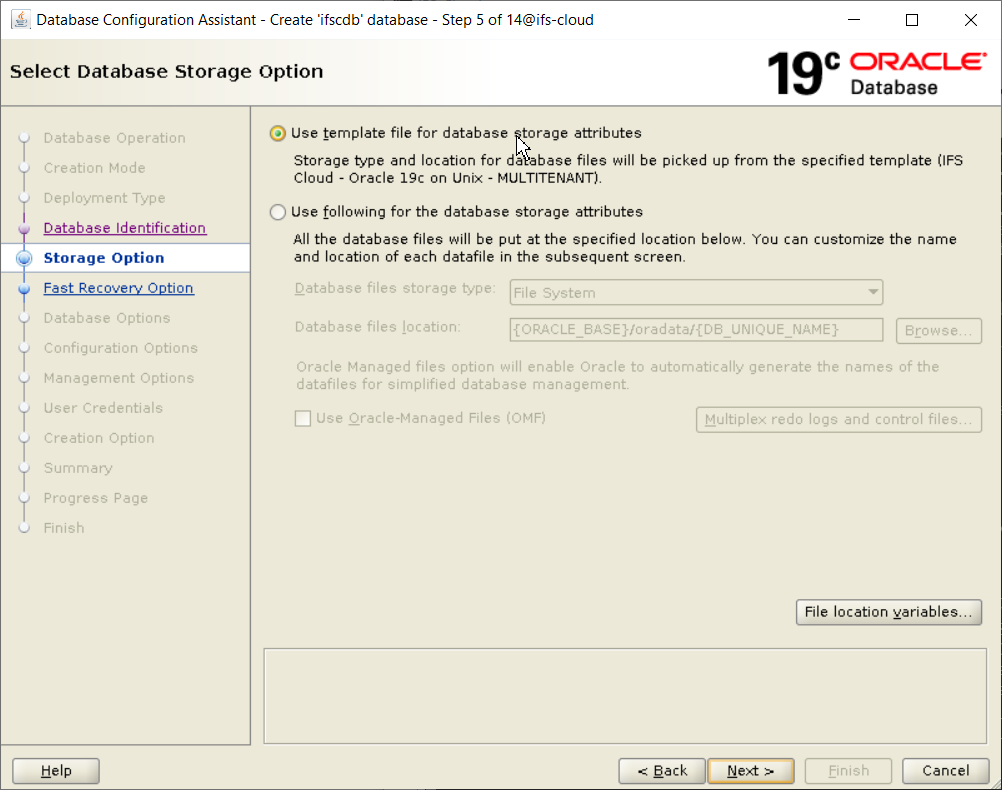Click Database Operation step in sidebar

coord(114,138)
